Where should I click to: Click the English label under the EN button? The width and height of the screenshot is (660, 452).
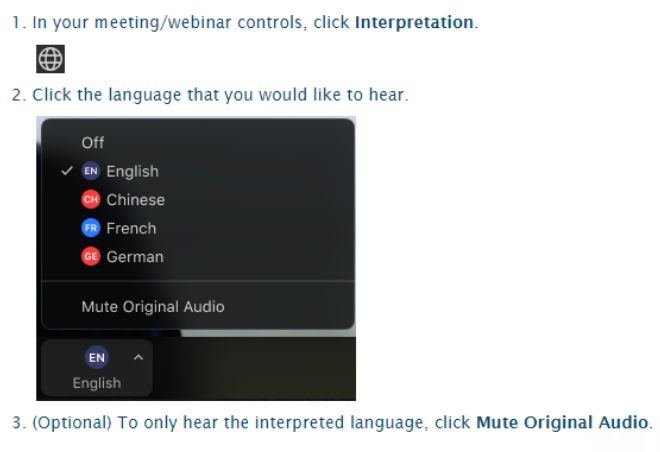click(96, 383)
